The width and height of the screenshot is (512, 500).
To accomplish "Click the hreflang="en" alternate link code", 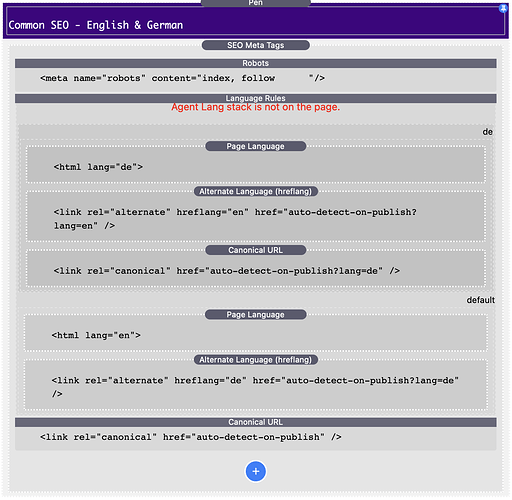I will click(235, 219).
